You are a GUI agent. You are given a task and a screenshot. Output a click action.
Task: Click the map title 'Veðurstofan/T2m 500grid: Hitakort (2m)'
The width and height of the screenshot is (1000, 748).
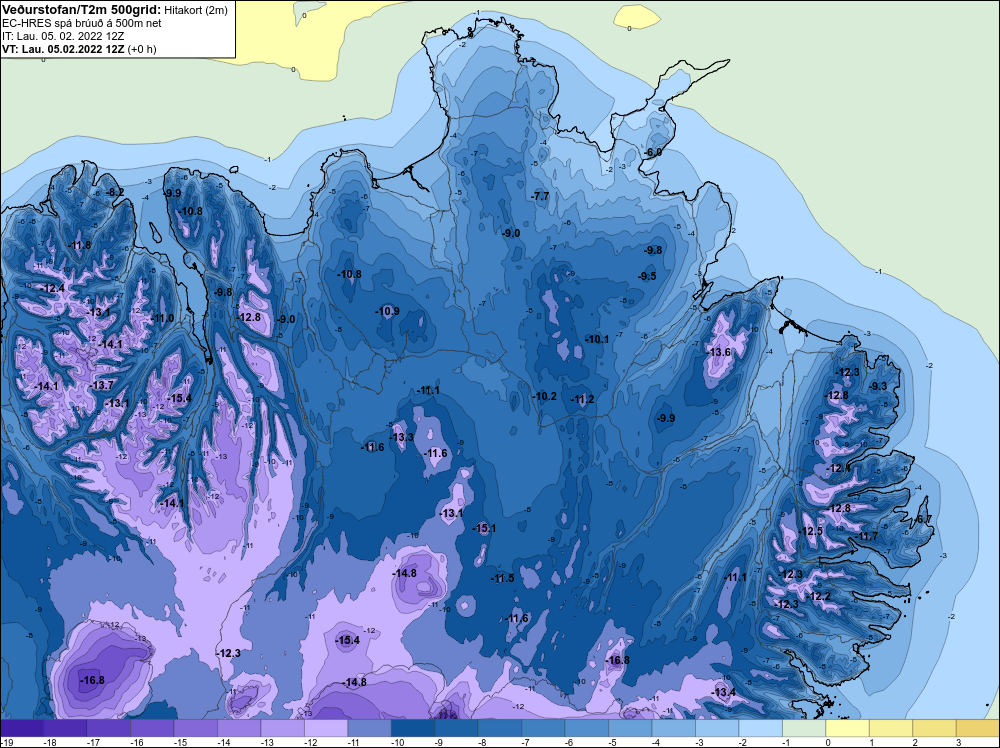pos(114,10)
